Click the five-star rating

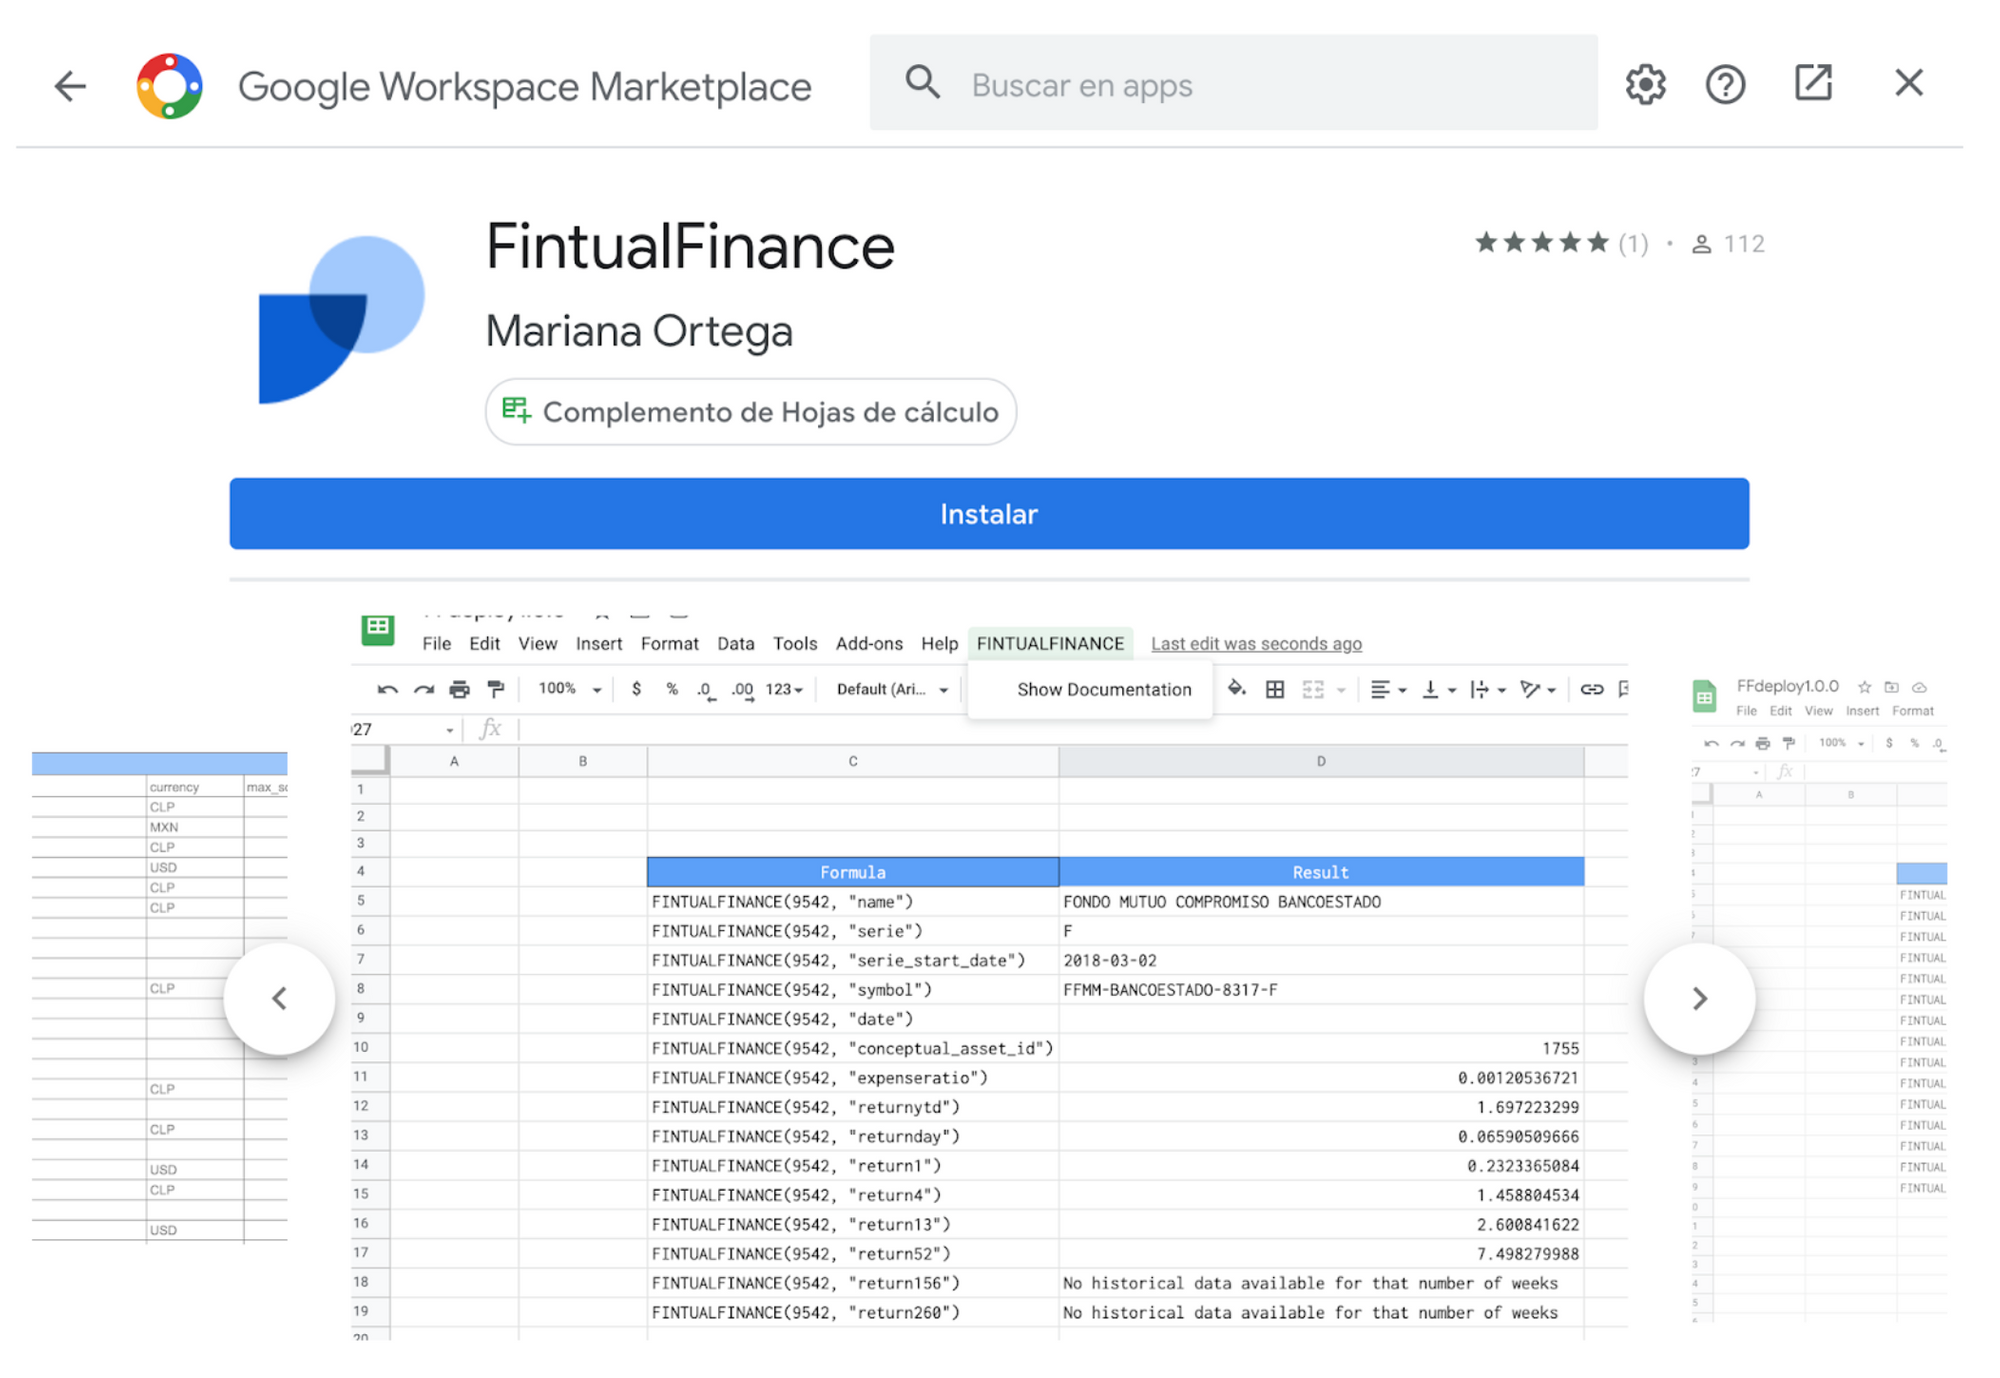pos(1541,243)
